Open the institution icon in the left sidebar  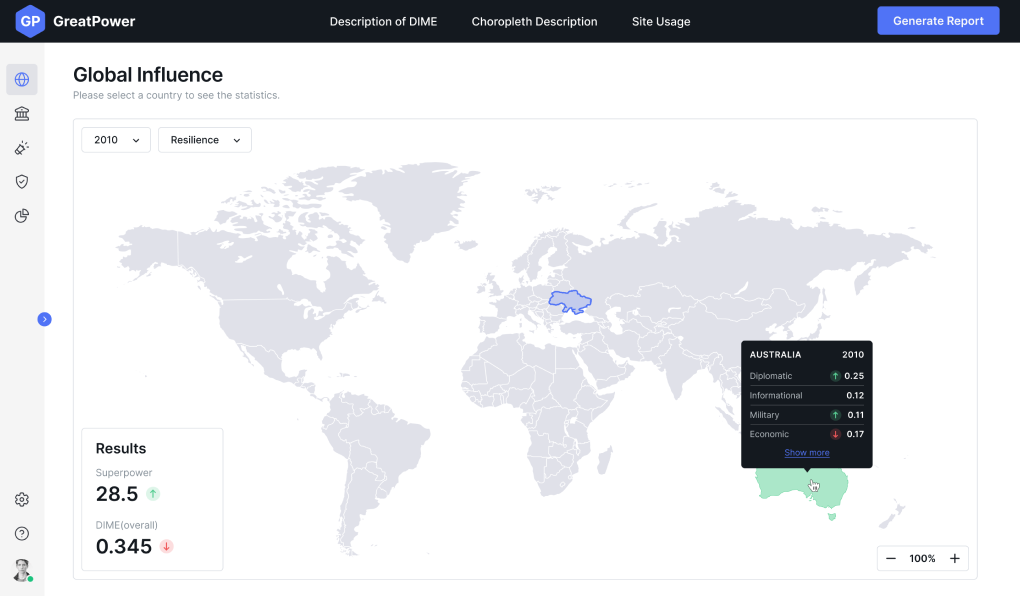tap(21, 113)
